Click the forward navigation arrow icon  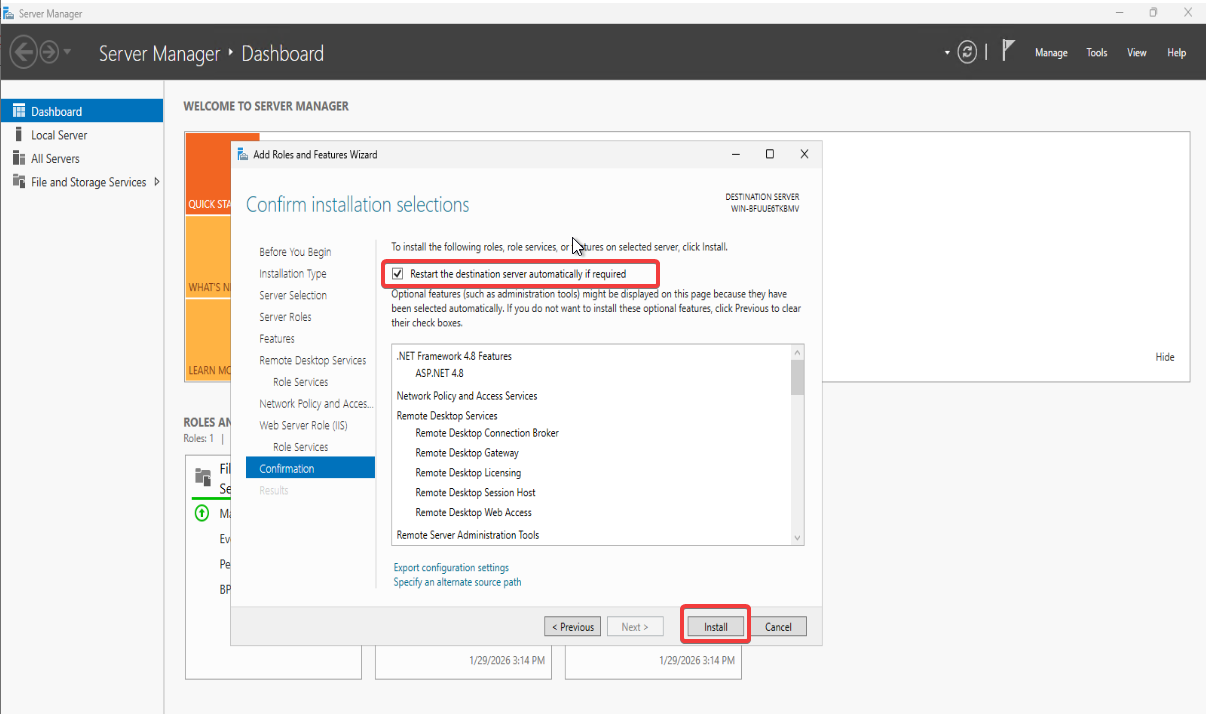[x=49, y=52]
